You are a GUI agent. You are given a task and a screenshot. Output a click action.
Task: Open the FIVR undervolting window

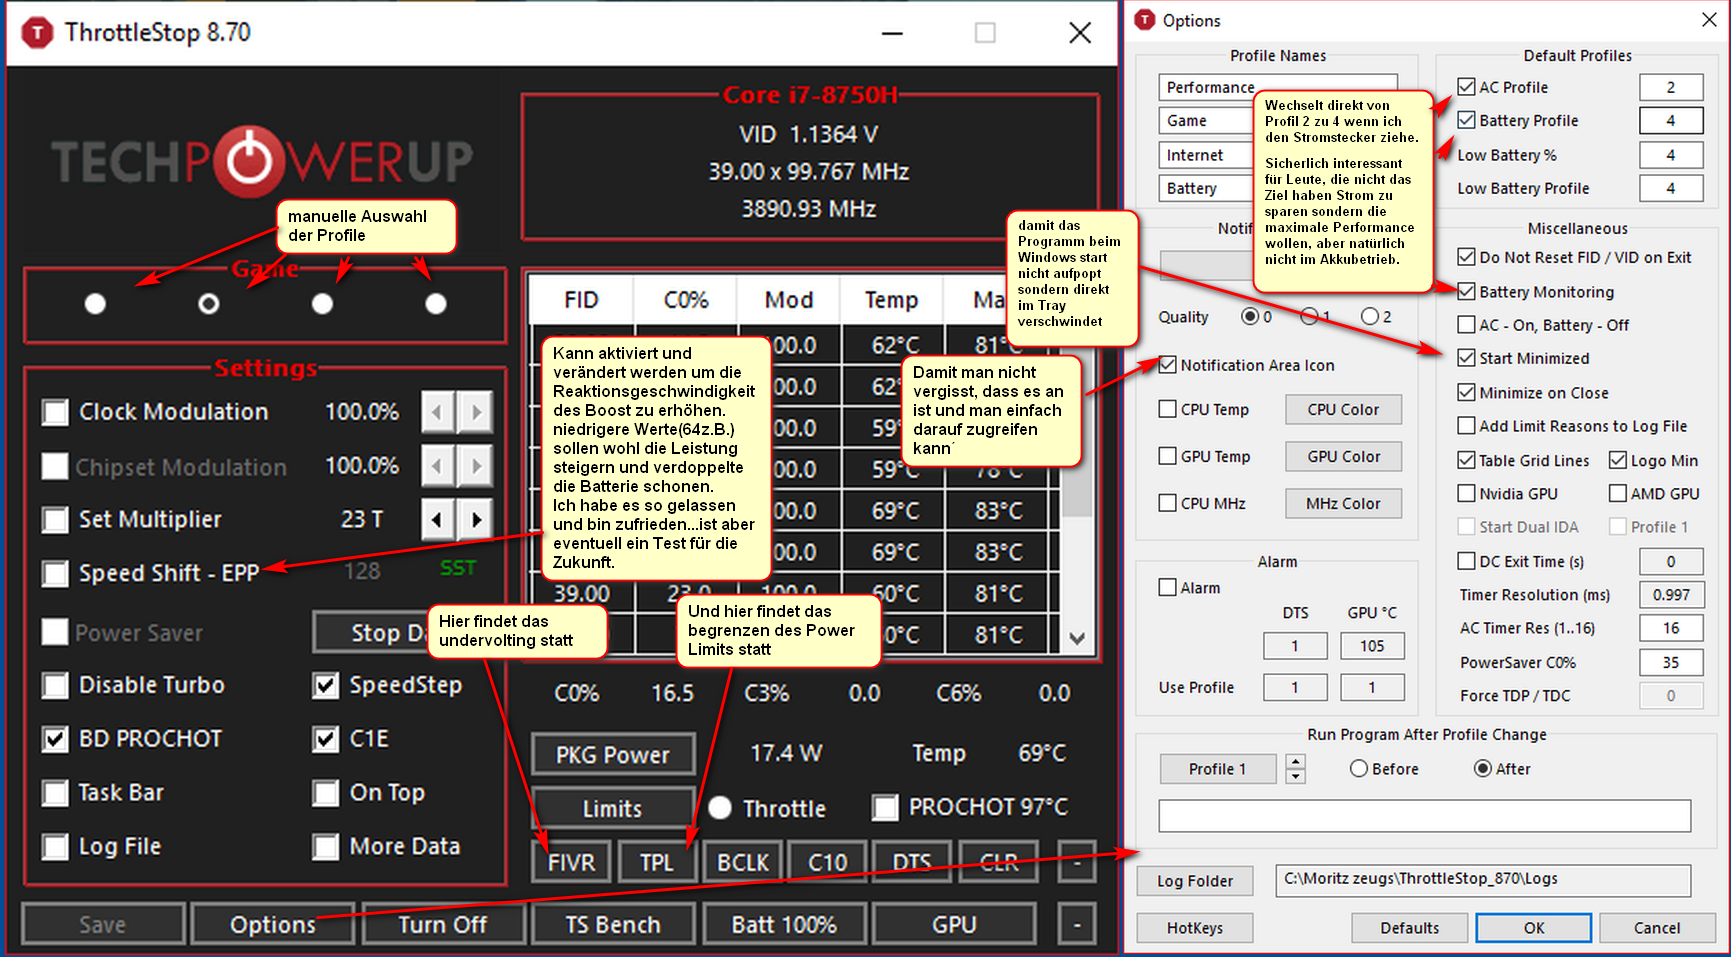coord(571,862)
